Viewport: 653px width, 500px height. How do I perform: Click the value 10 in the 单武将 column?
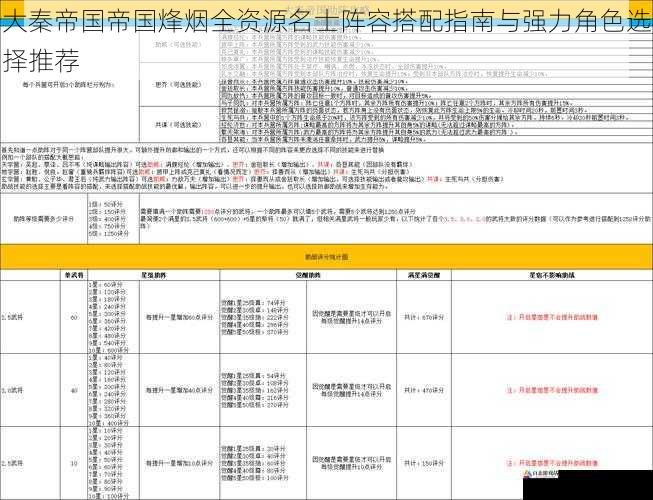(x=74, y=463)
